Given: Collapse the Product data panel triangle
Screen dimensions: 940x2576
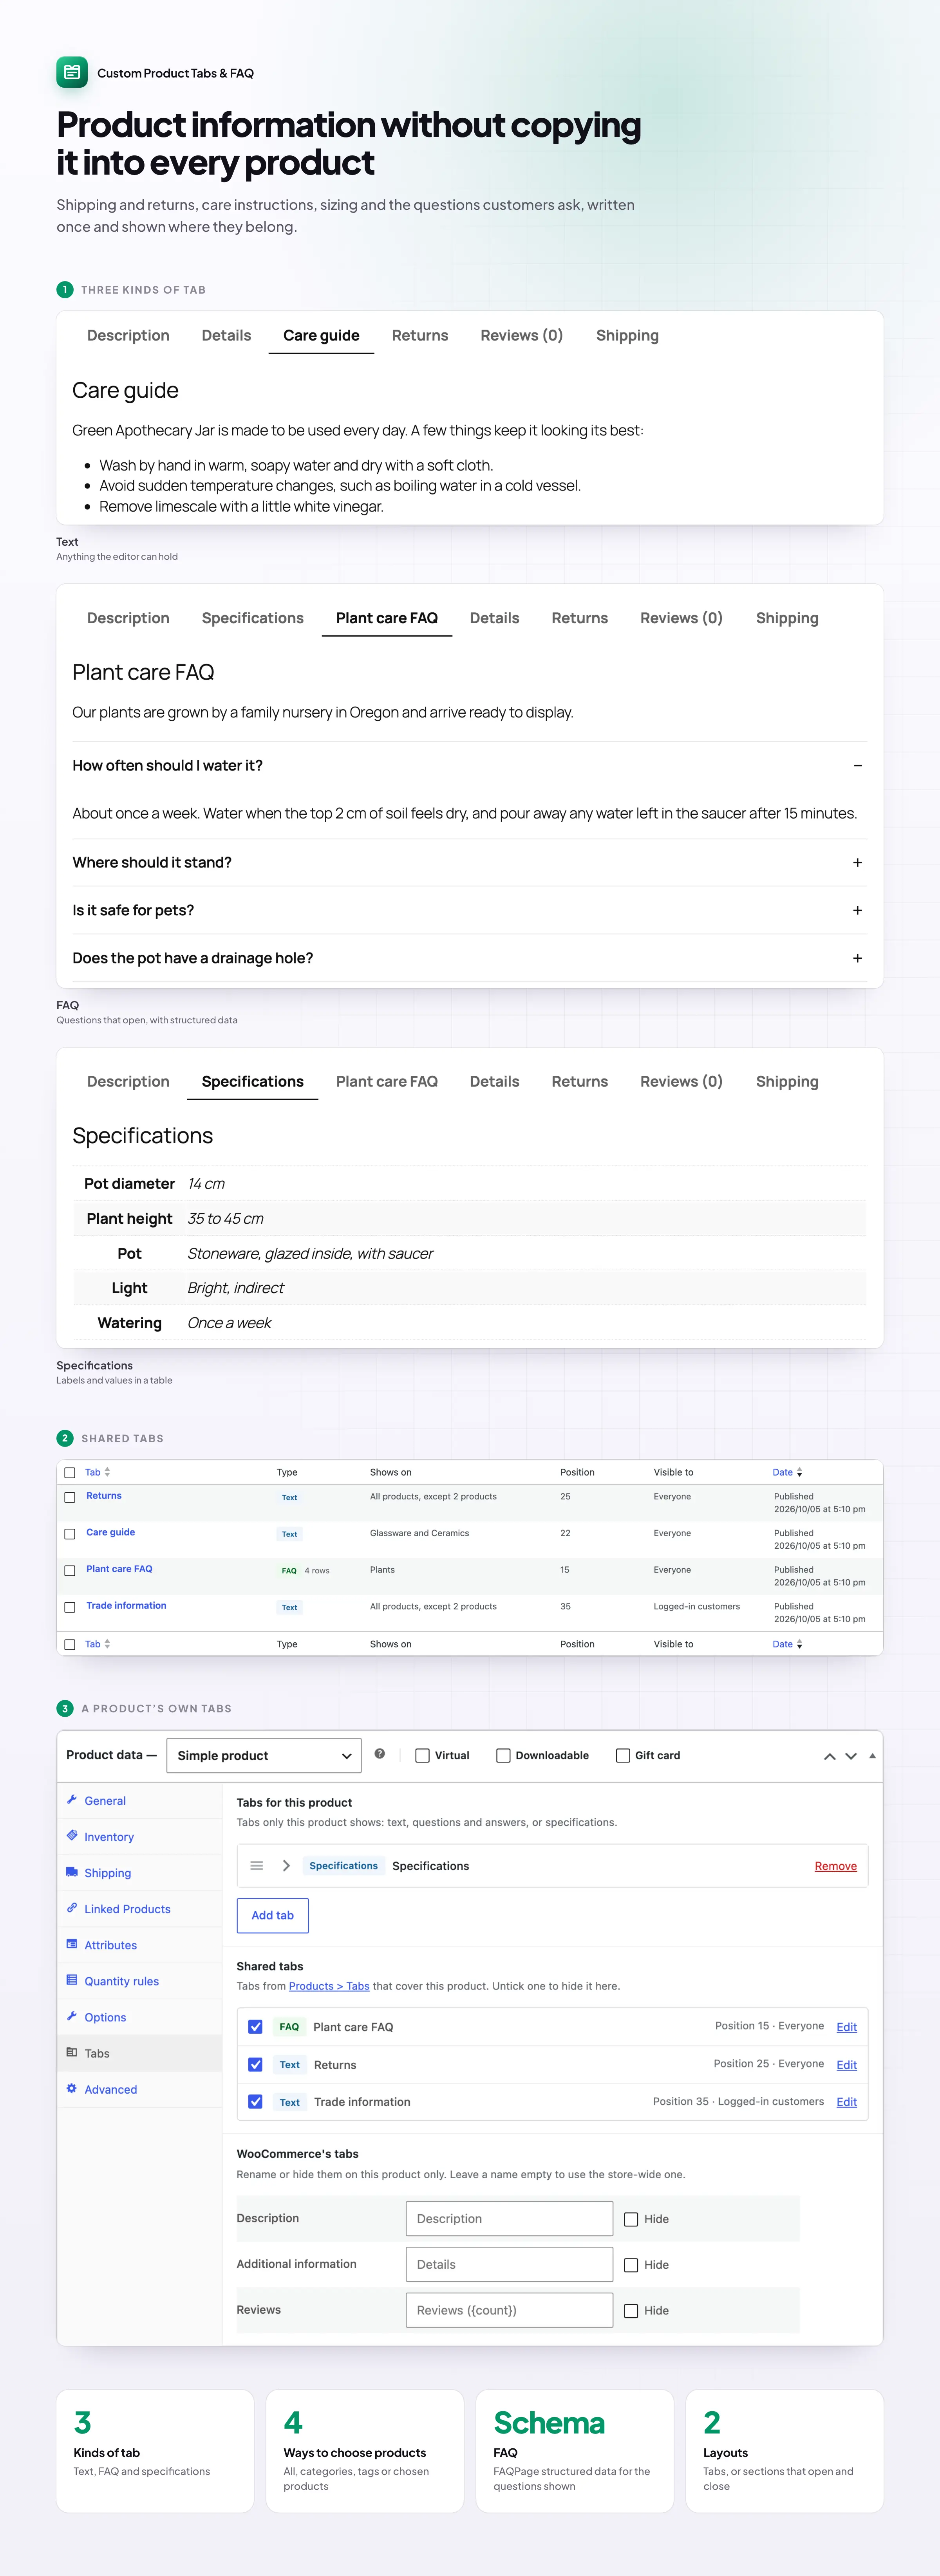Looking at the screenshot, I should 872,1755.
